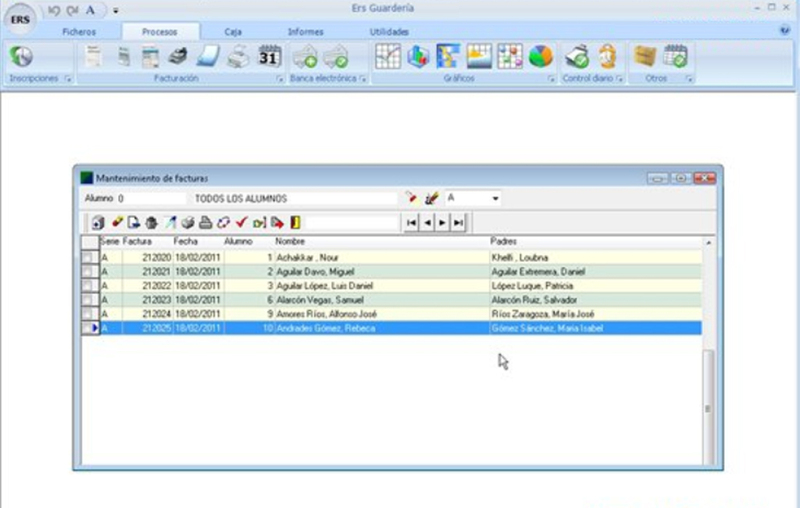Image resolution: width=800 pixels, height=508 pixels.
Task: Click the first invoice document icon in Facturación
Action: coord(93,56)
